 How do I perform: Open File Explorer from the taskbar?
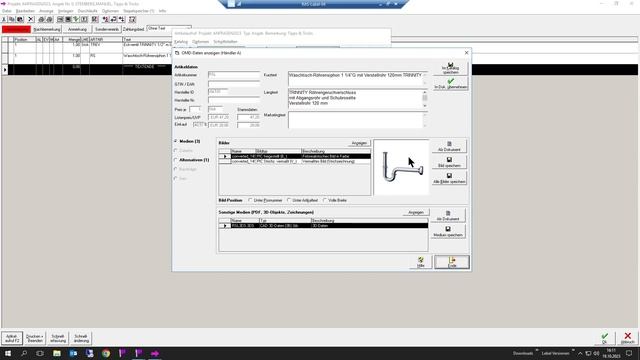pos(57,353)
